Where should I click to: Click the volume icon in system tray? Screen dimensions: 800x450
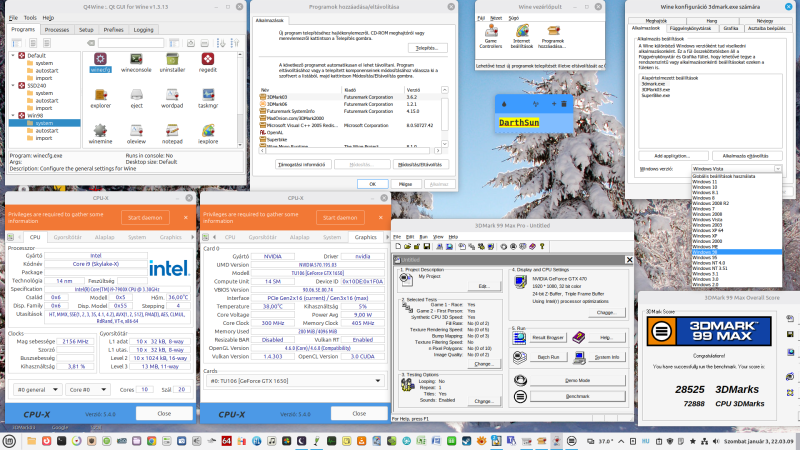pos(716,441)
